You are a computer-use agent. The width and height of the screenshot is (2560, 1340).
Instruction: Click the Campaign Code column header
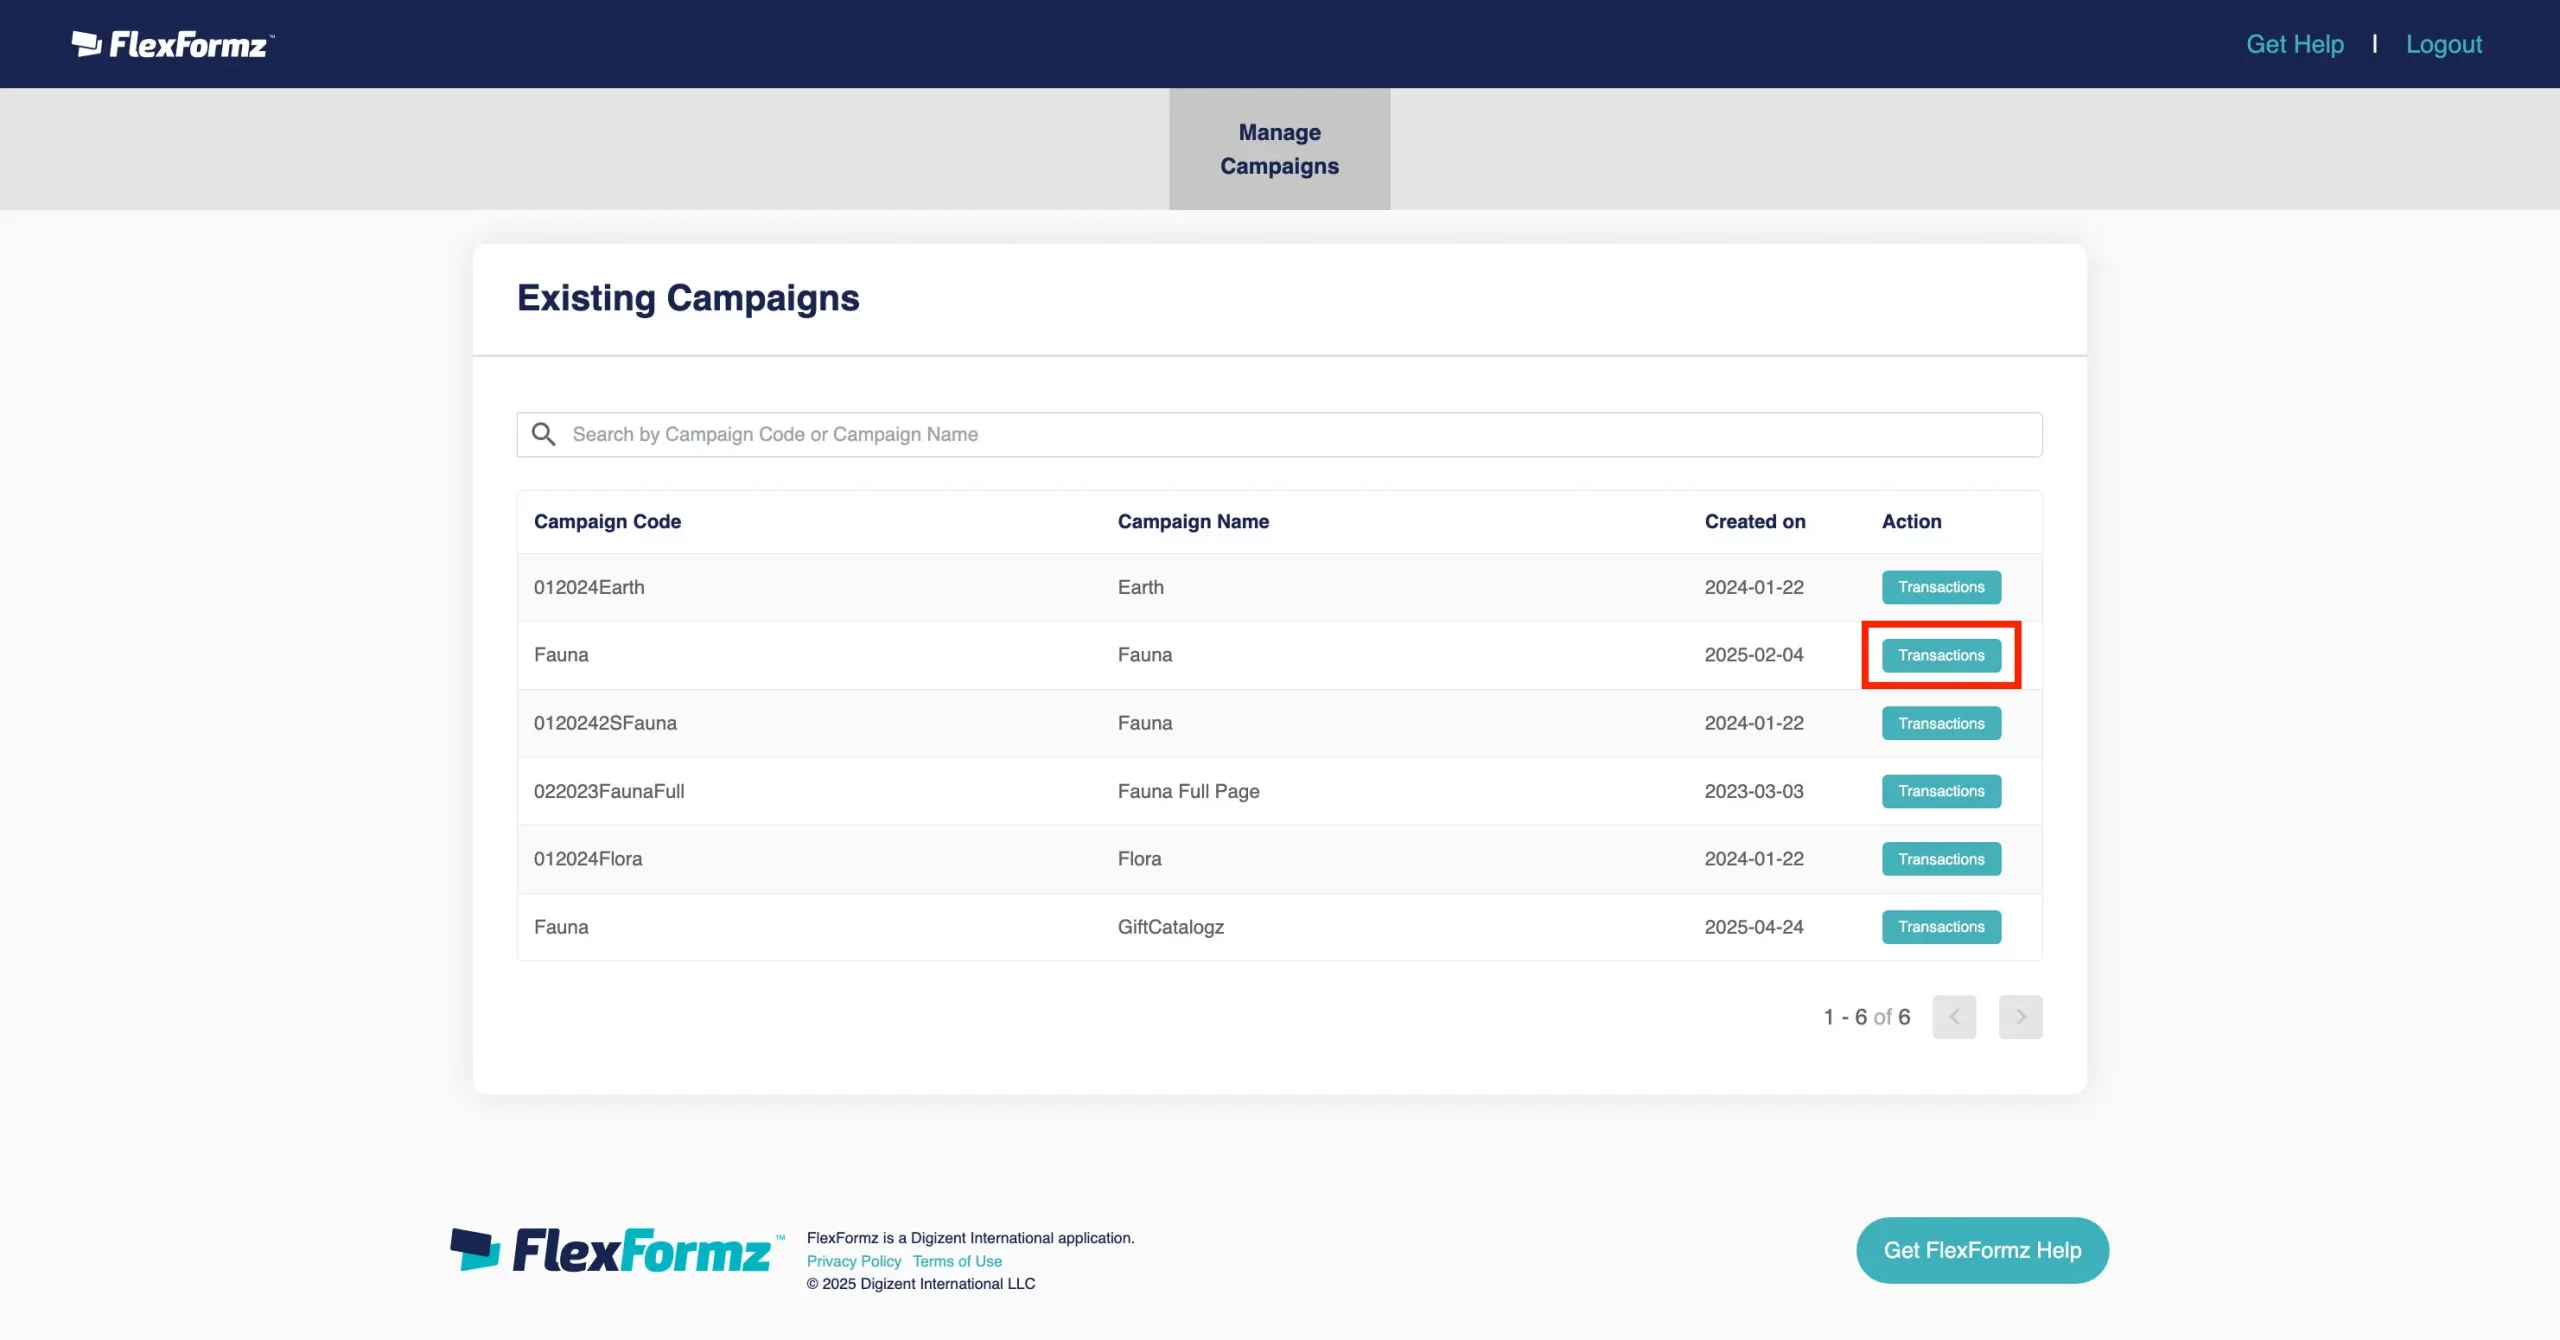tap(607, 521)
